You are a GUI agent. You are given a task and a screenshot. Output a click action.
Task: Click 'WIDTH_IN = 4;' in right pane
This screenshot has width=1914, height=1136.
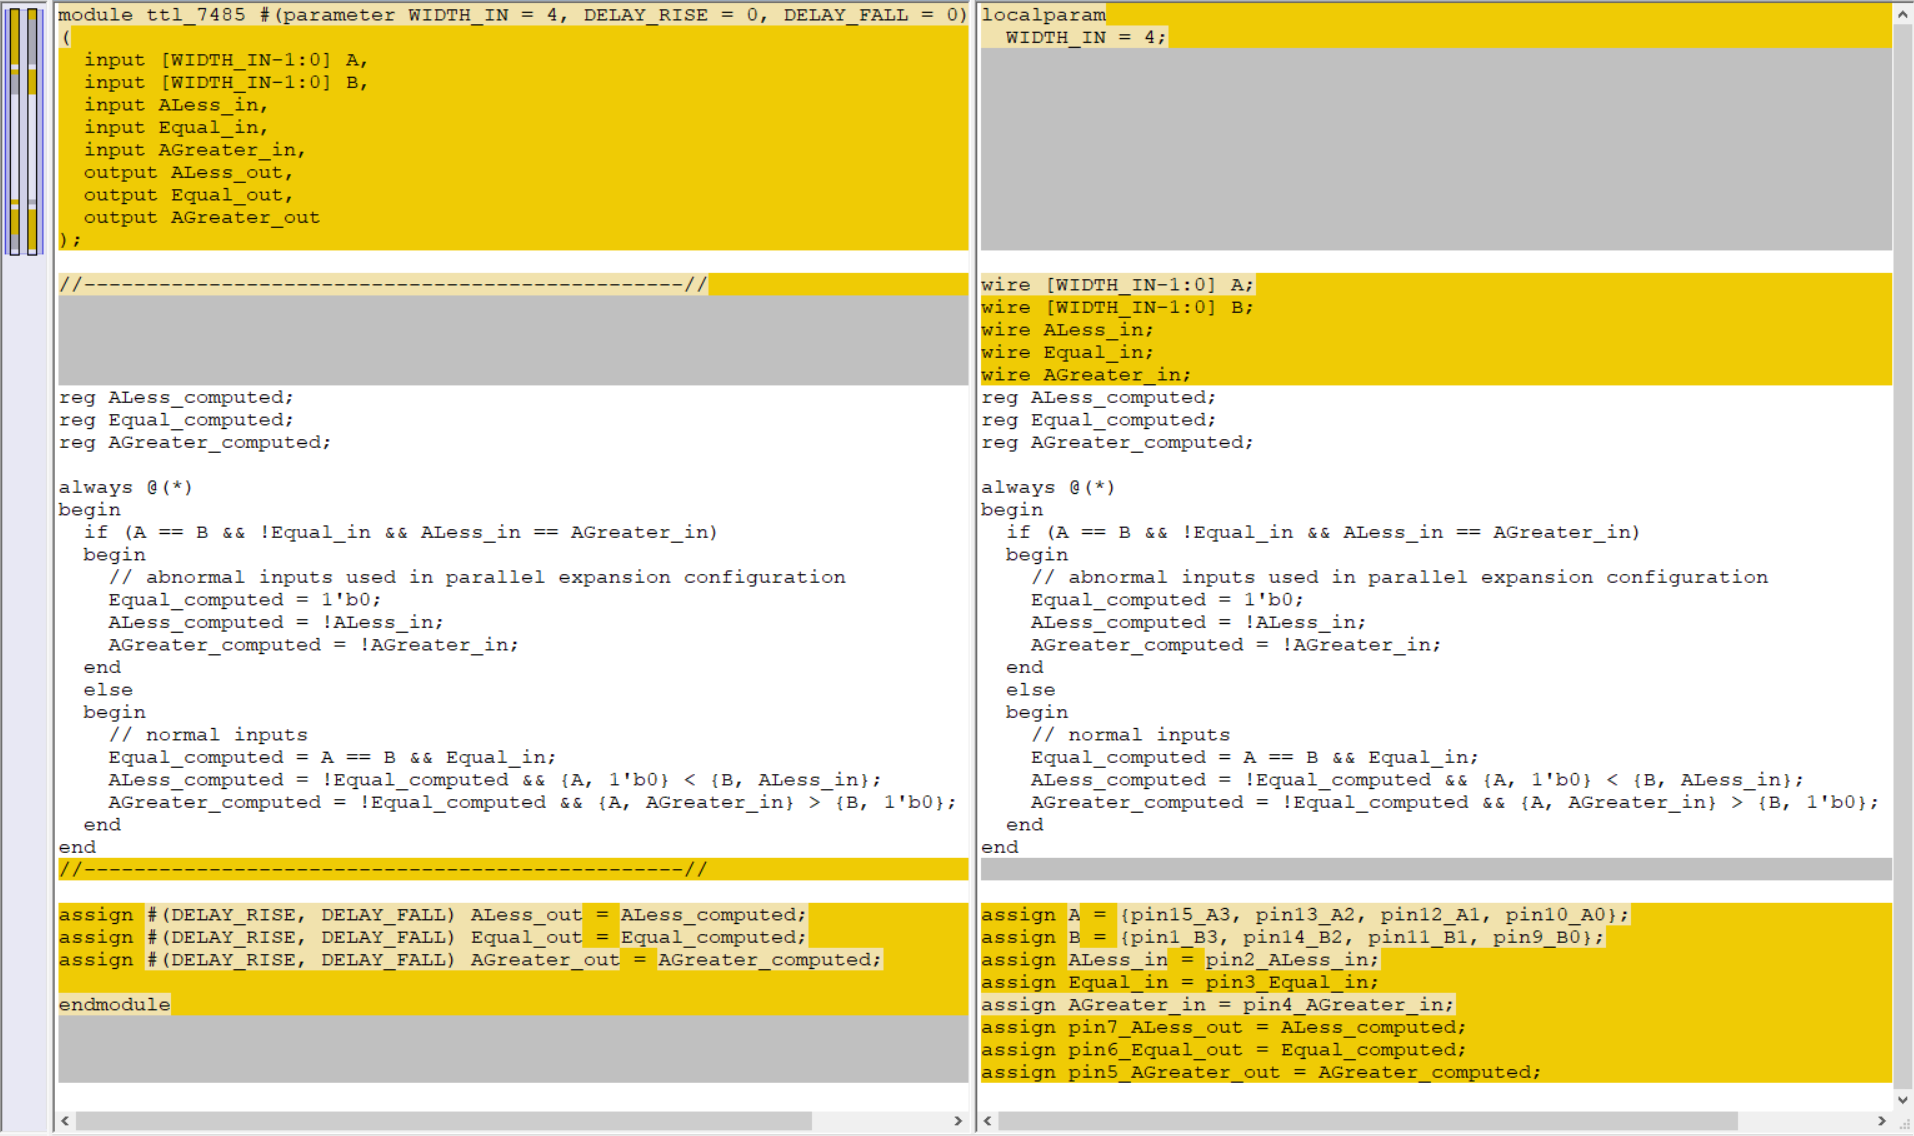[1086, 37]
